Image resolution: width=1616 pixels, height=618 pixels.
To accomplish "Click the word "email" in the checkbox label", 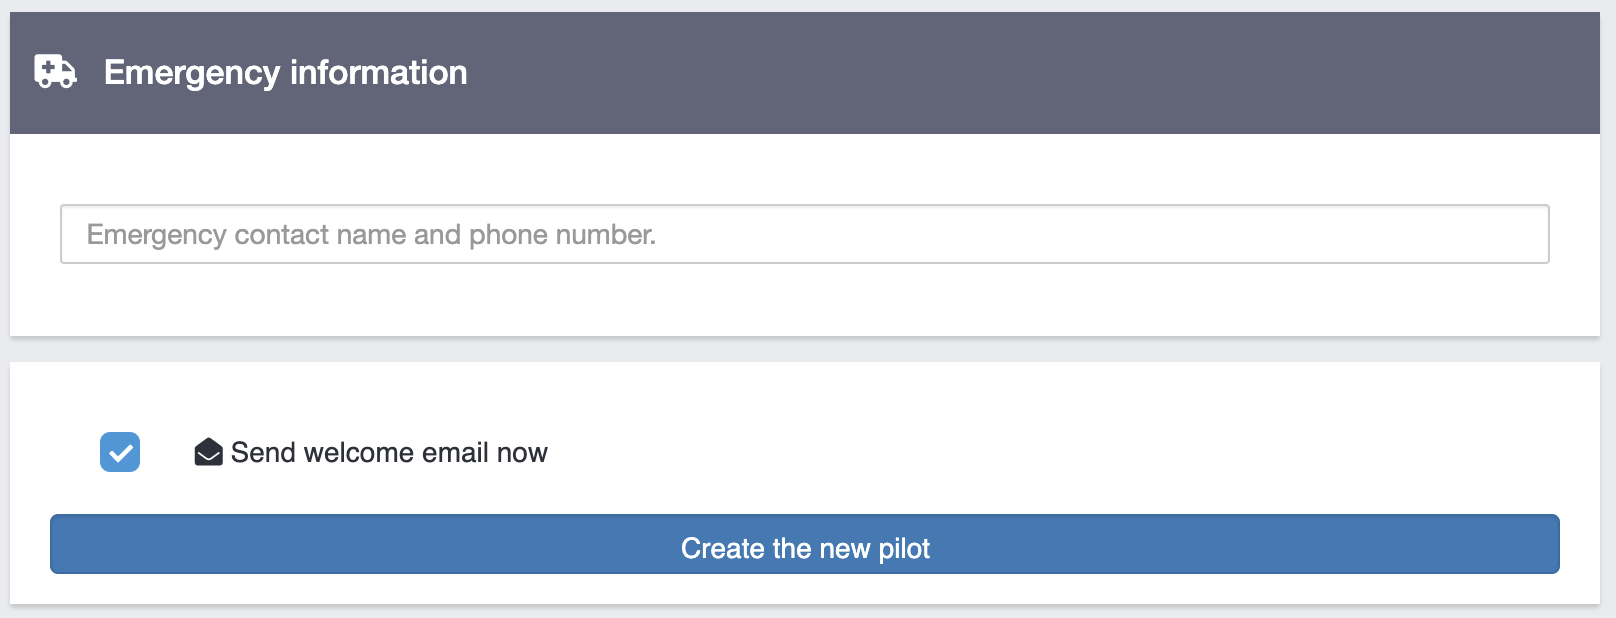I will point(455,453).
